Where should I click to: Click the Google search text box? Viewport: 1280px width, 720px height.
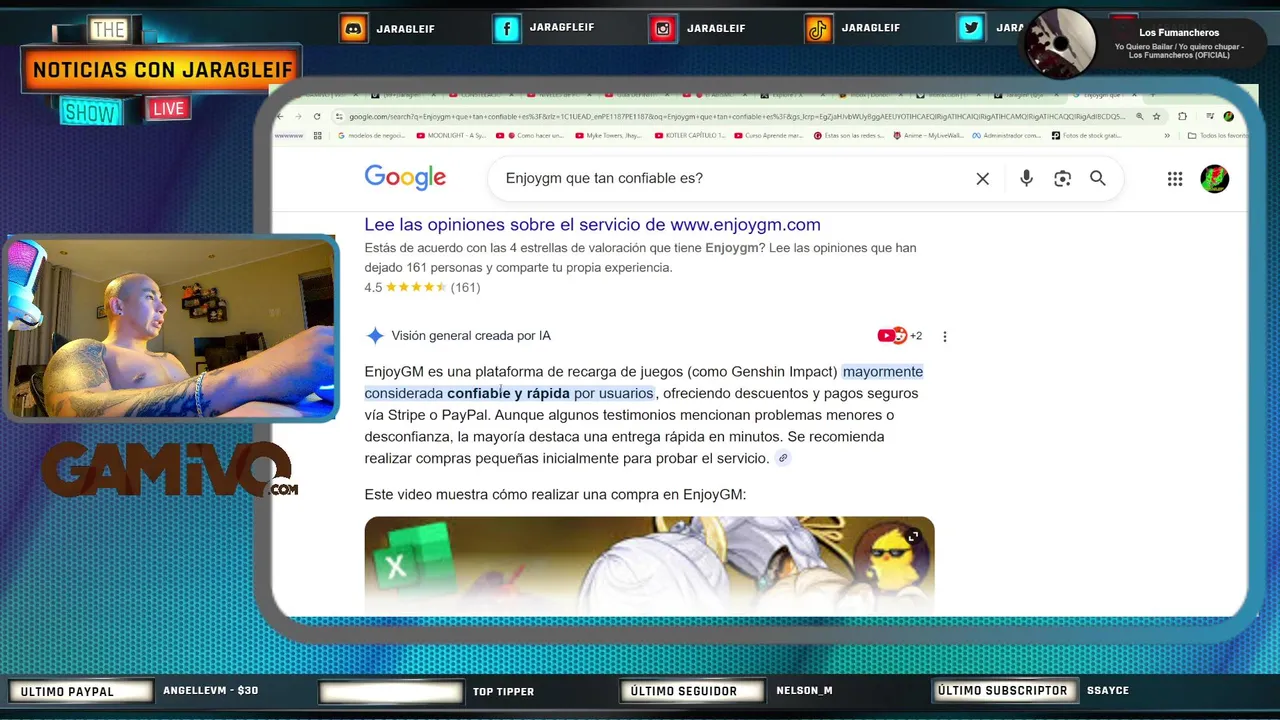coord(735,178)
